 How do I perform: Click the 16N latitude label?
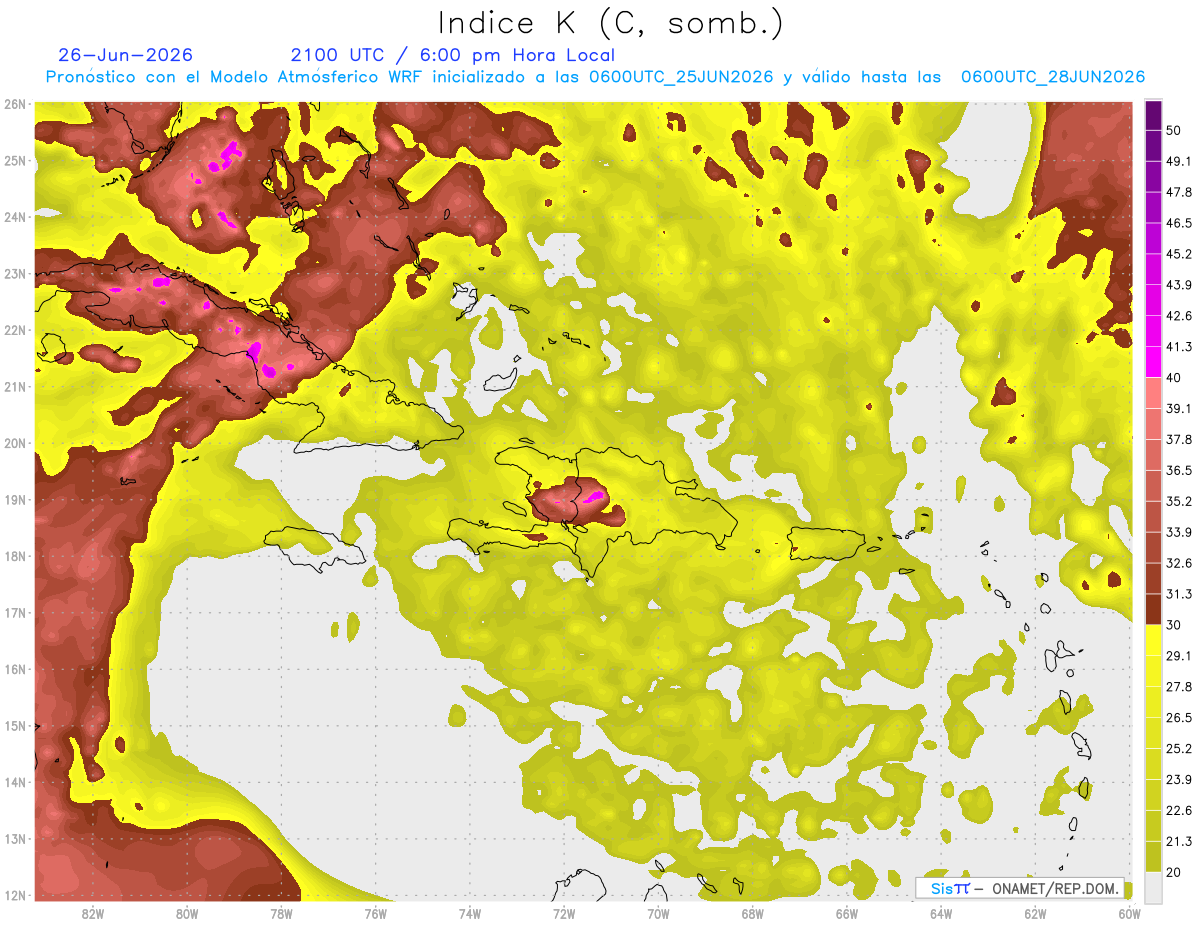point(15,669)
